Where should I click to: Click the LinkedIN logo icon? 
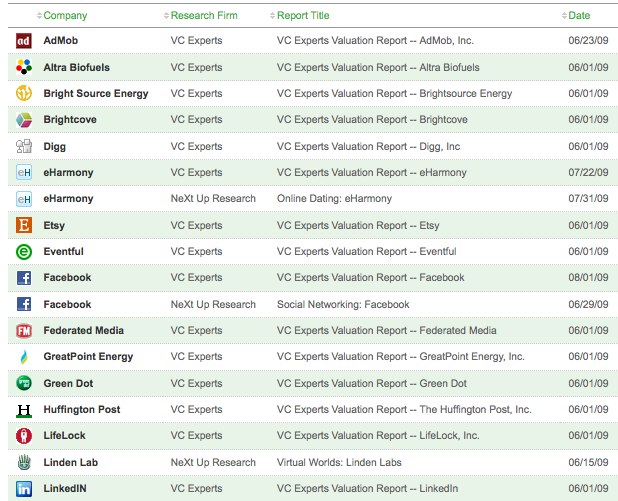pos(24,488)
